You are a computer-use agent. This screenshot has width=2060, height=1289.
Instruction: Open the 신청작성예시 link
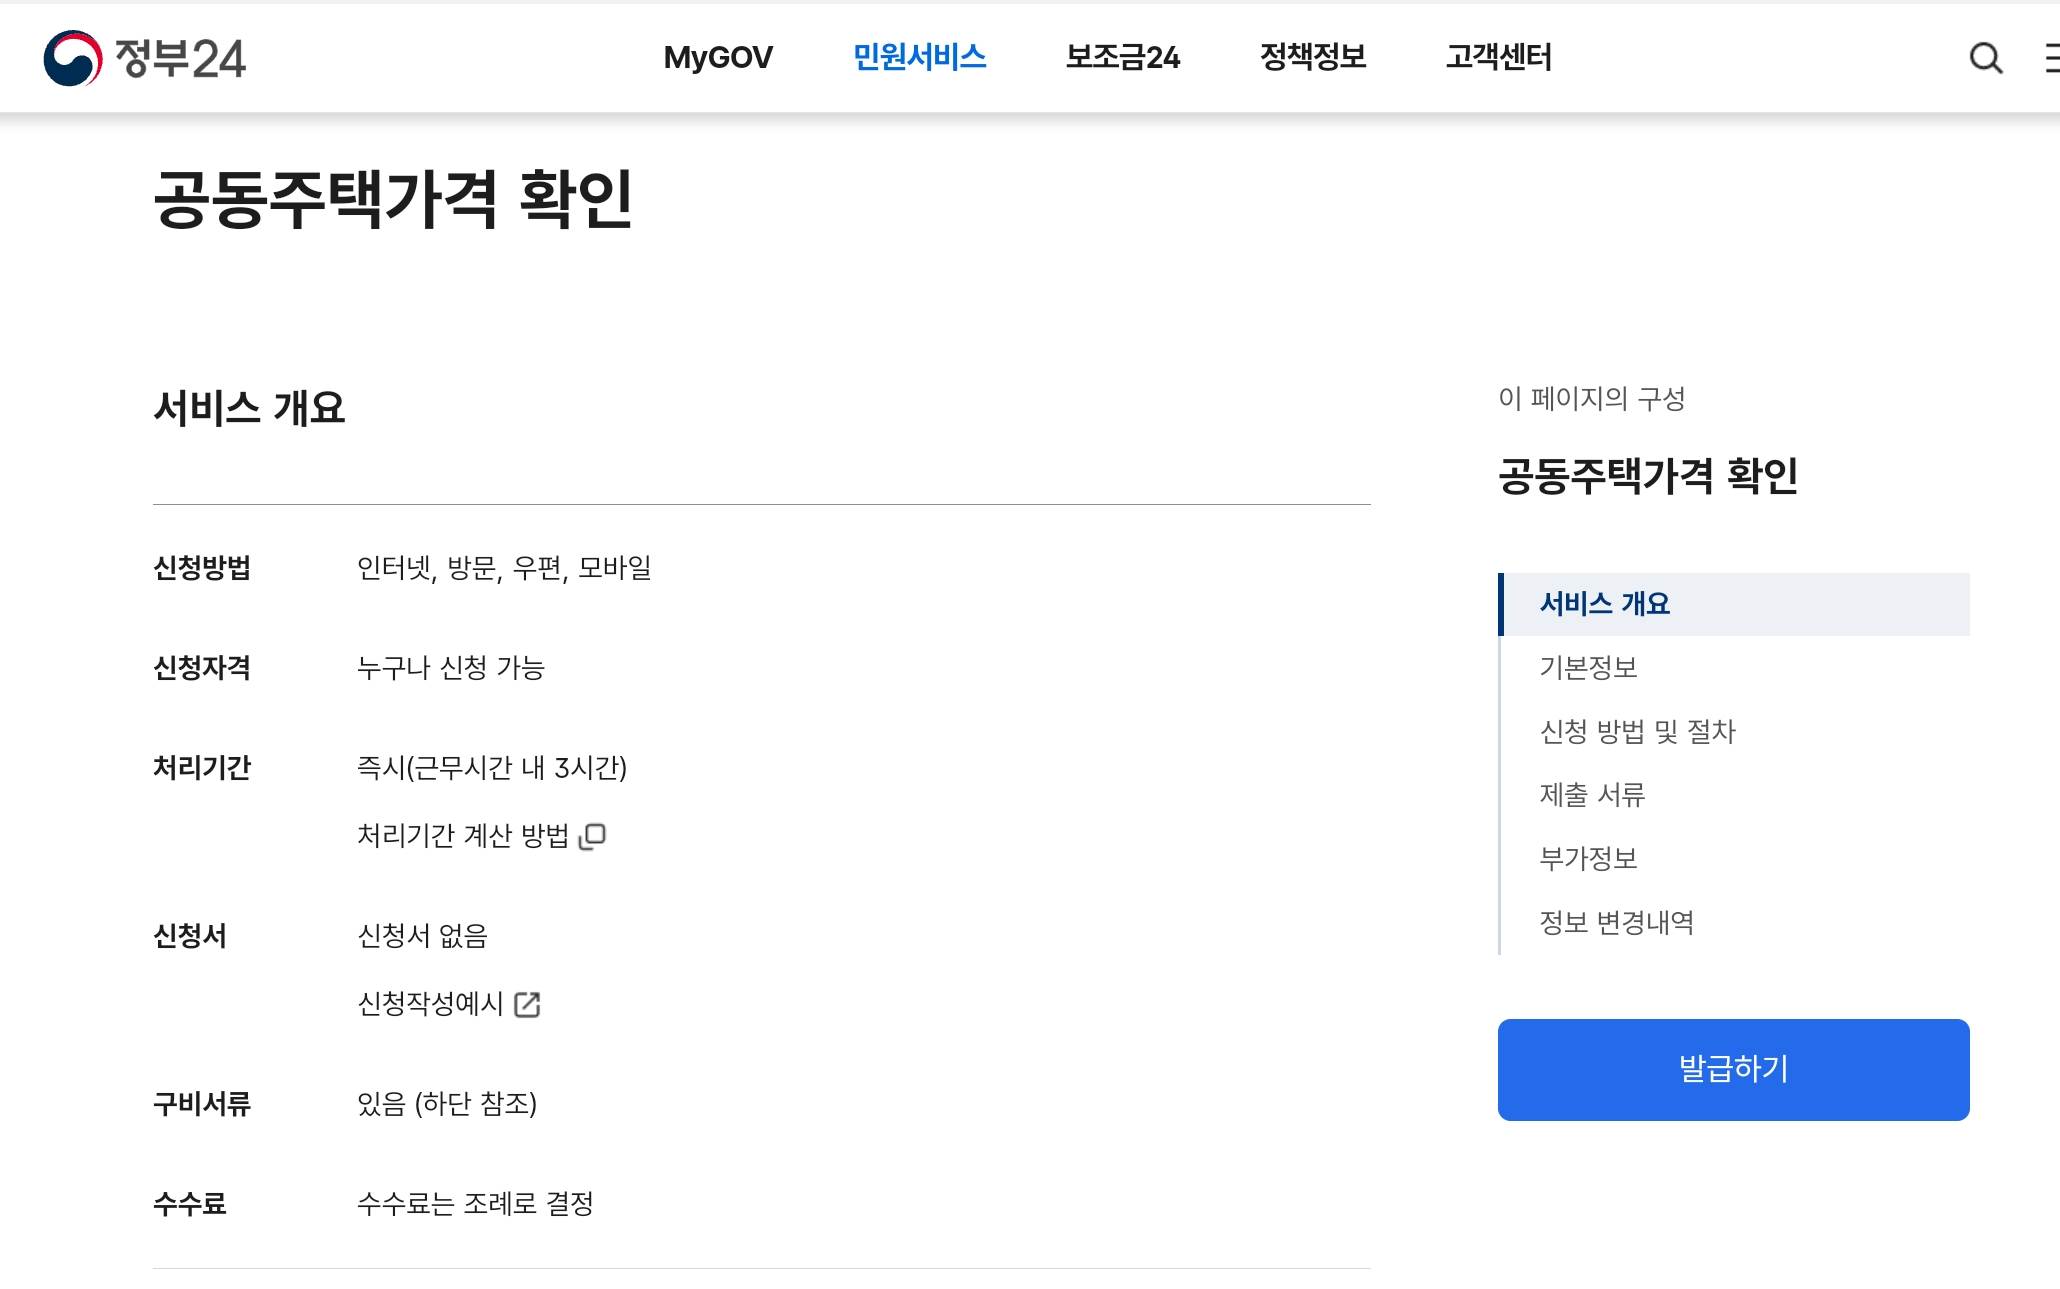coord(431,1004)
